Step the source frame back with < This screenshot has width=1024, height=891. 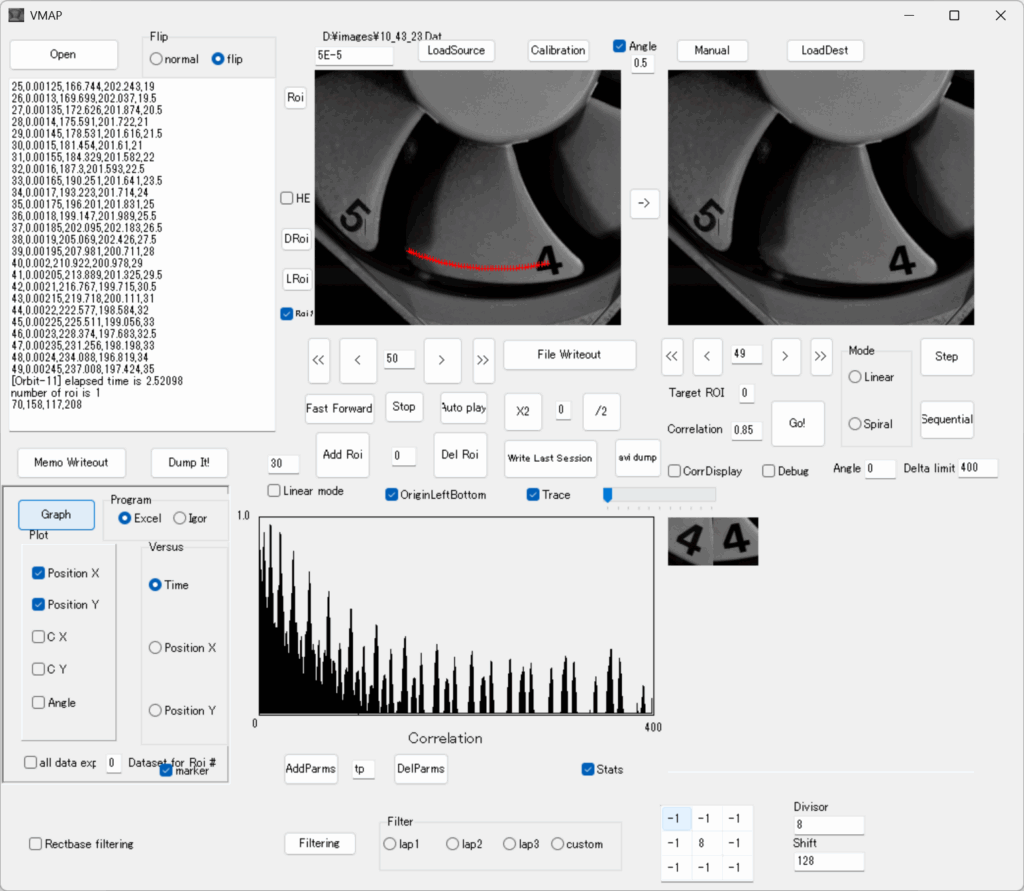(x=358, y=360)
